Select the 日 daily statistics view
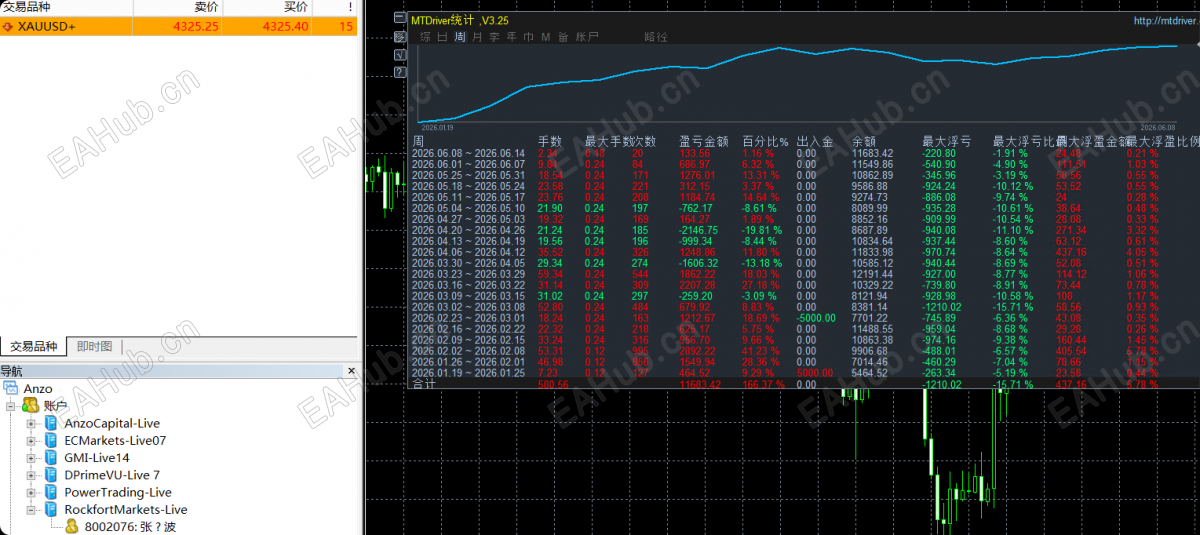The width and height of the screenshot is (1200, 535). tap(443, 37)
